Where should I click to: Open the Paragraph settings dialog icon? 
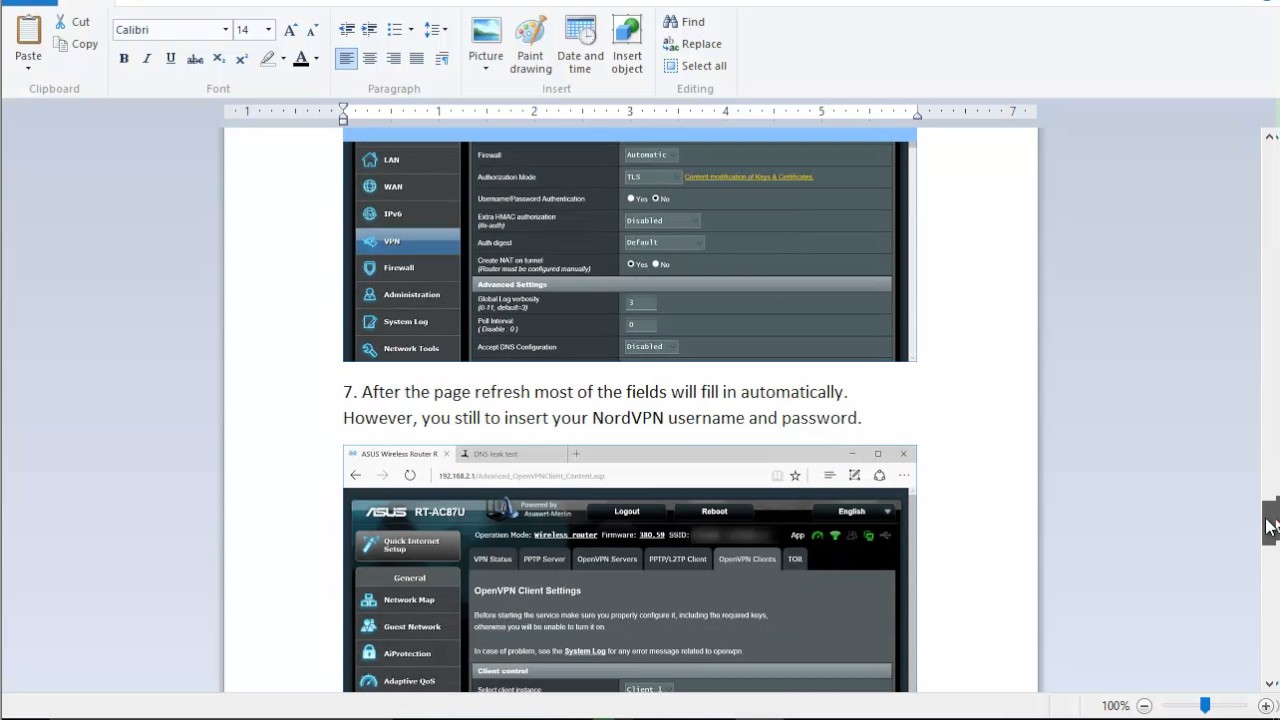coord(442,59)
